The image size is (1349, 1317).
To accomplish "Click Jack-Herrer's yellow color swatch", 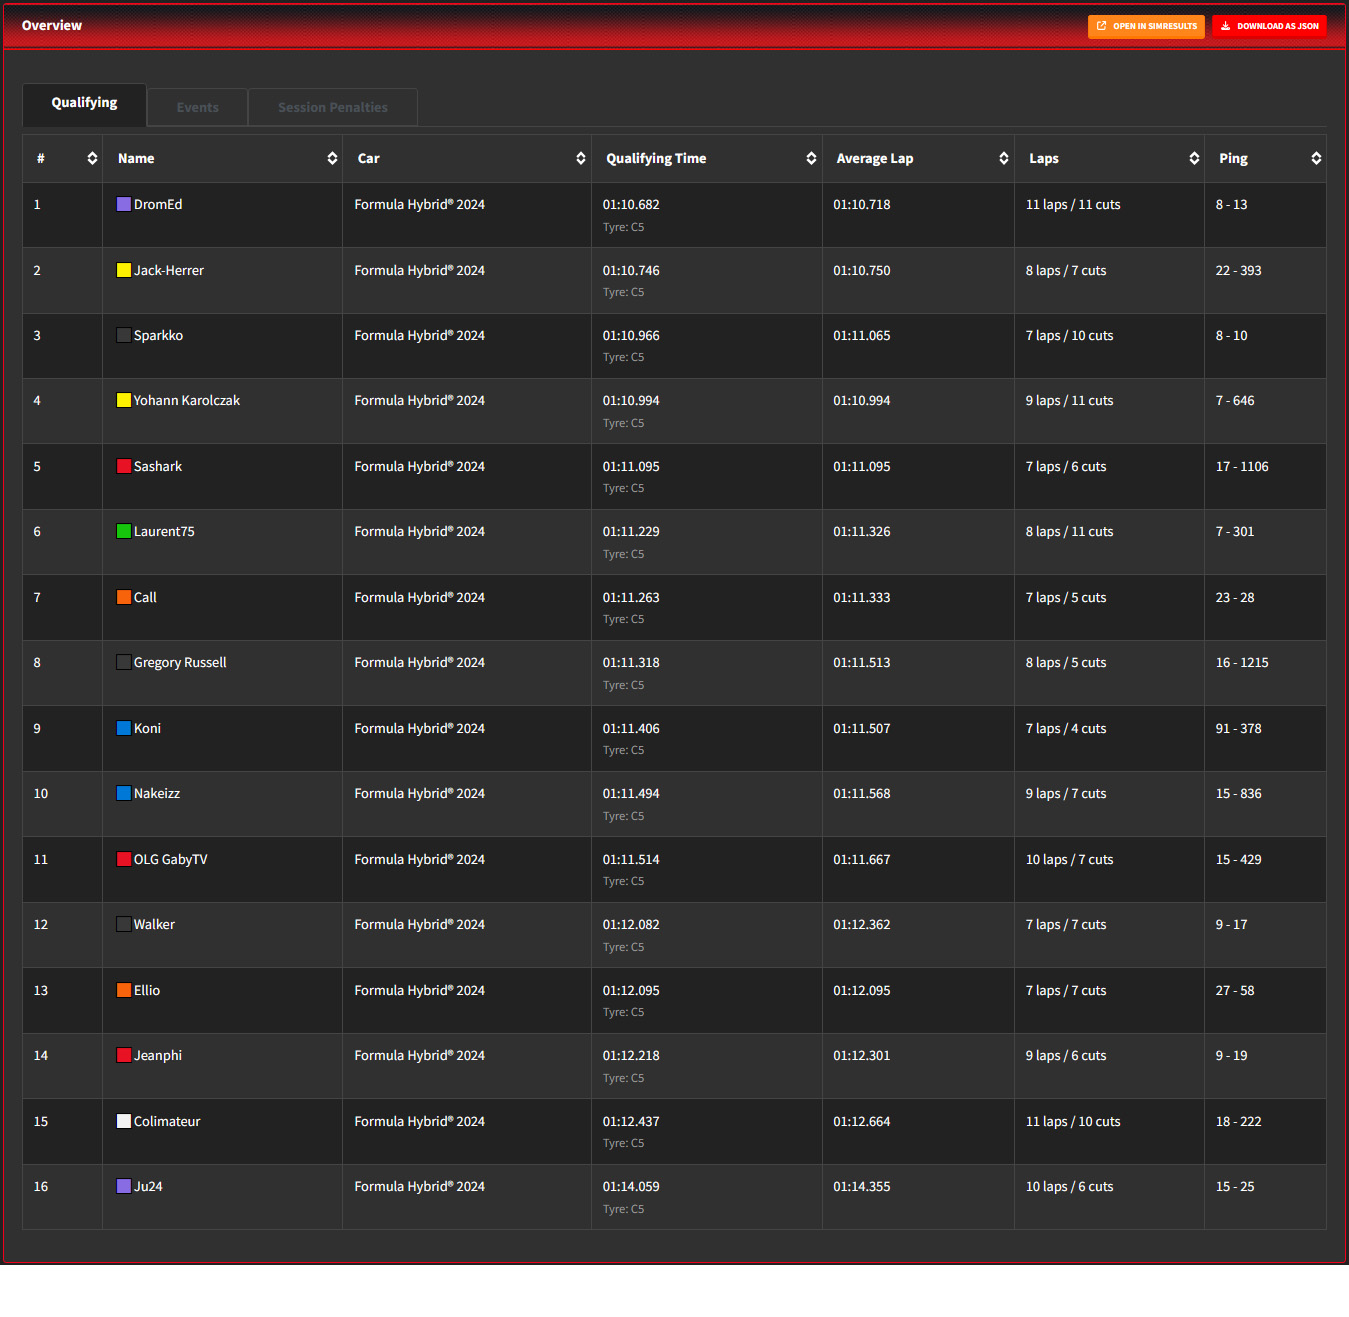I will (124, 270).
